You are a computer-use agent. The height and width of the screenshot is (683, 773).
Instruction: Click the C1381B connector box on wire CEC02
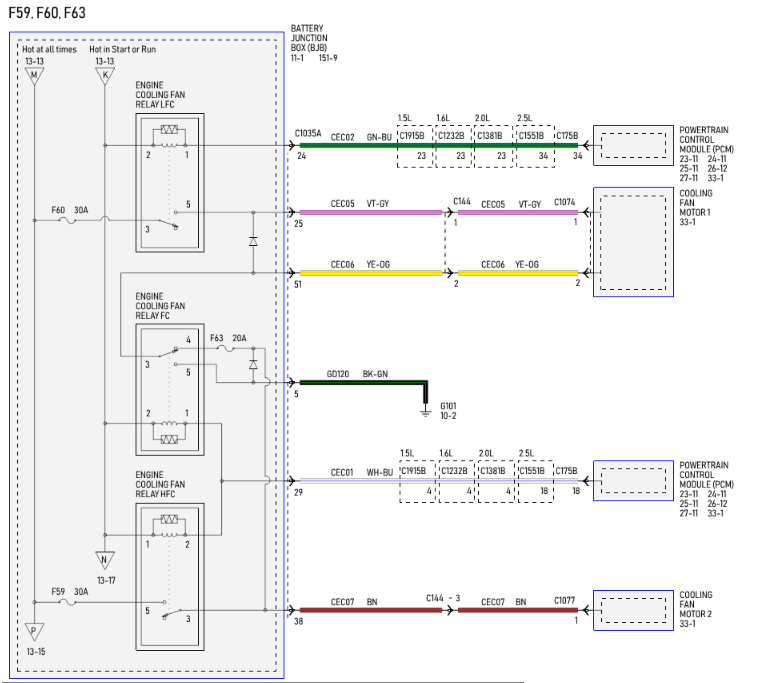pos(493,146)
